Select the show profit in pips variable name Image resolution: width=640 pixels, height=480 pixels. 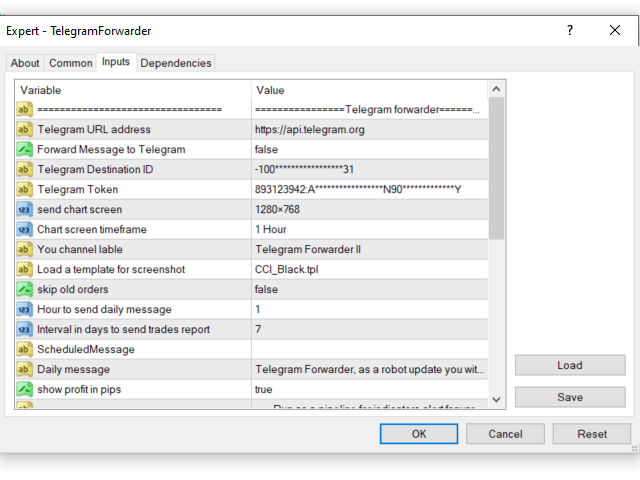pyautogui.click(x=79, y=390)
